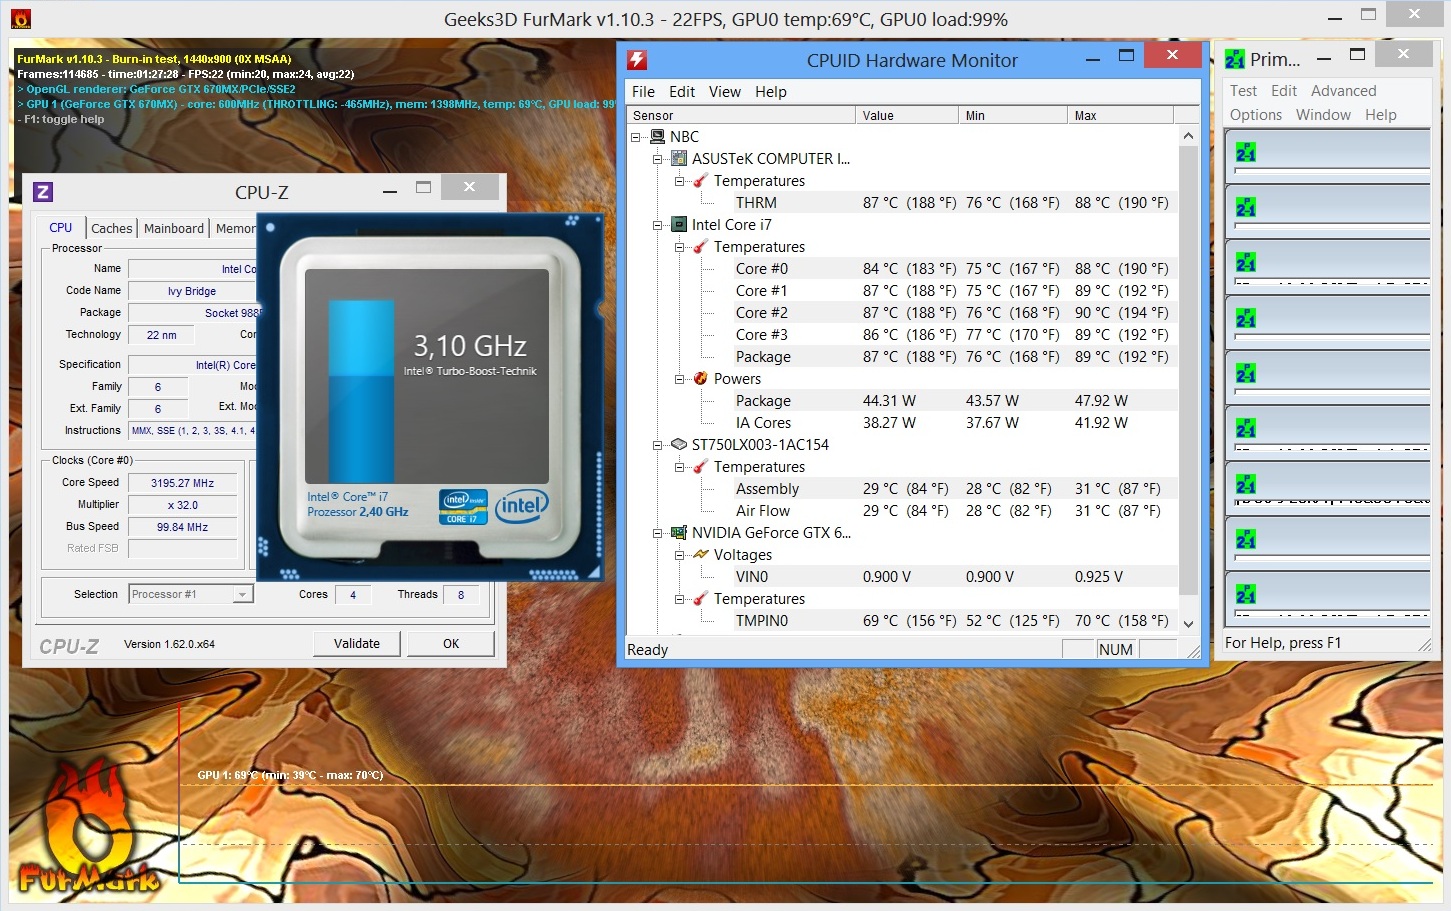This screenshot has height=911, width=1451.
Task: Click the scroll down arrow in Hardware Monitor
Action: tap(1188, 623)
